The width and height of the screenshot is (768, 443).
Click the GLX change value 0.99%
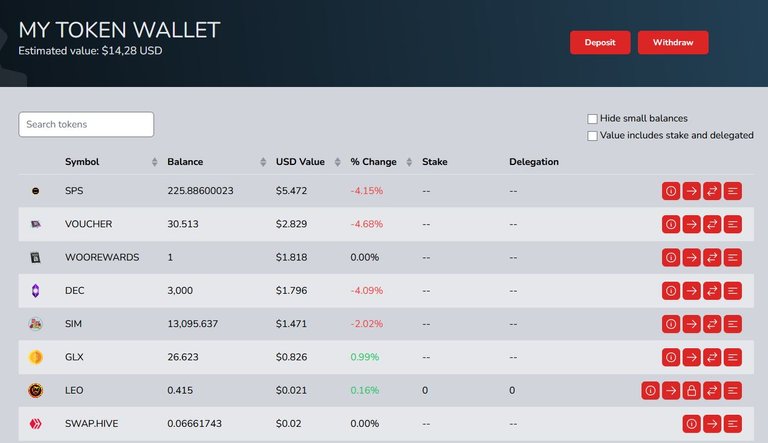coord(365,357)
